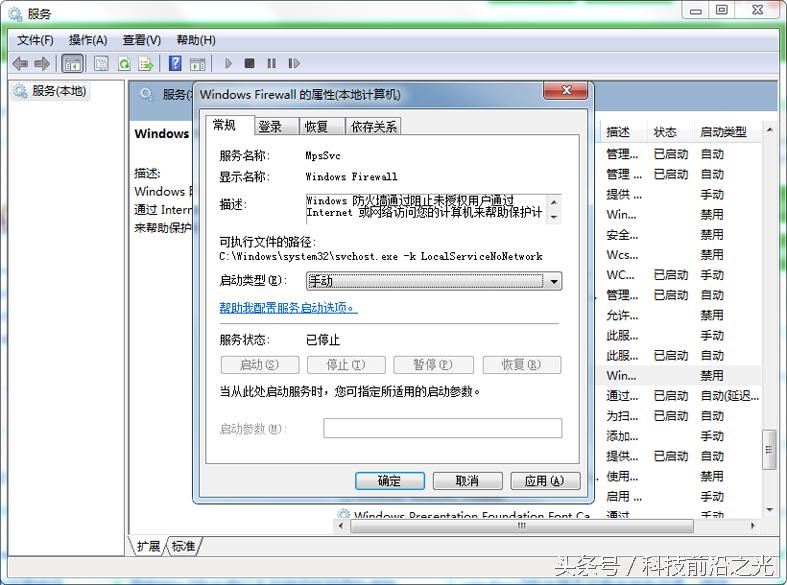787x585 pixels.
Task: Switch to the 标准 view tab
Action: click(183, 546)
